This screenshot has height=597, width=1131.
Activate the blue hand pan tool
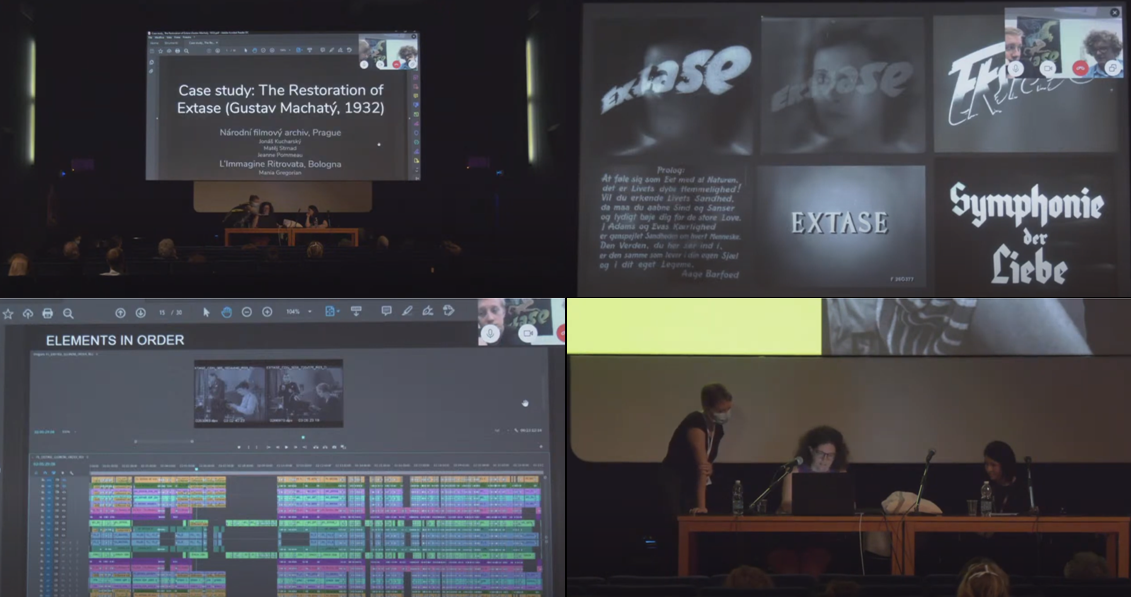(x=226, y=312)
